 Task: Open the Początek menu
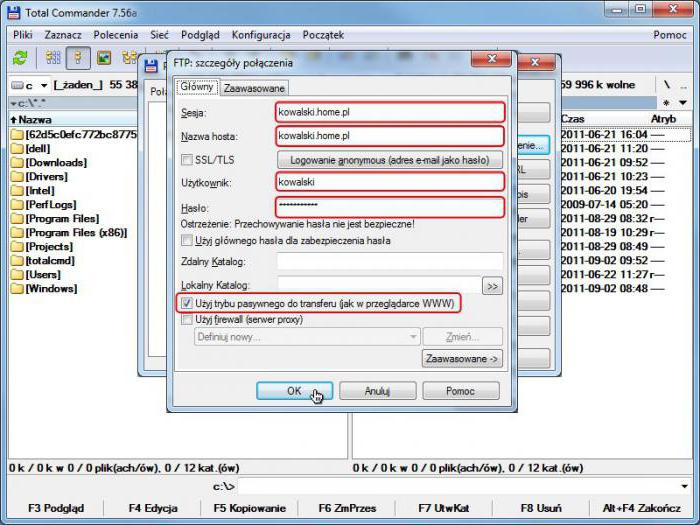[x=323, y=35]
